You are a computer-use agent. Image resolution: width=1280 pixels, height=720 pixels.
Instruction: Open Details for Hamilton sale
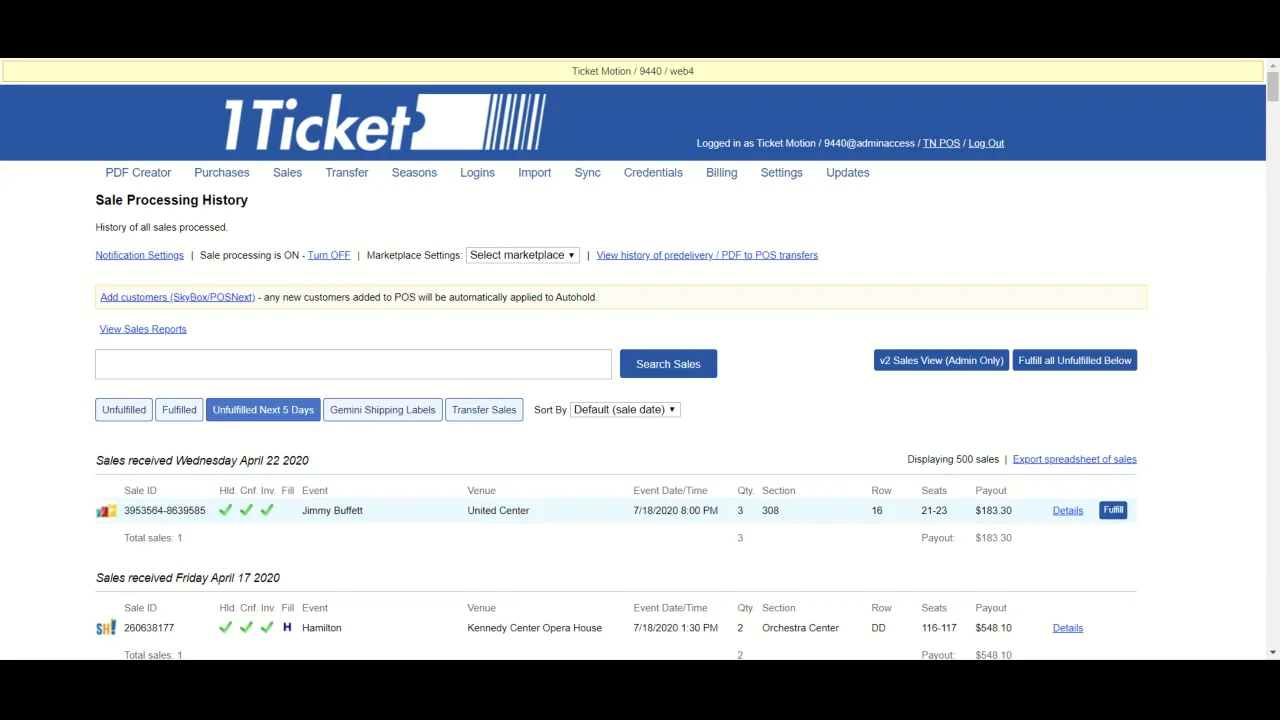[1067, 628]
